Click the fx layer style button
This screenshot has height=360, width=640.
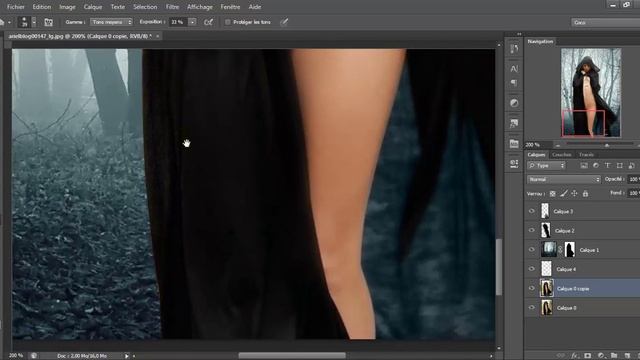pyautogui.click(x=575, y=356)
